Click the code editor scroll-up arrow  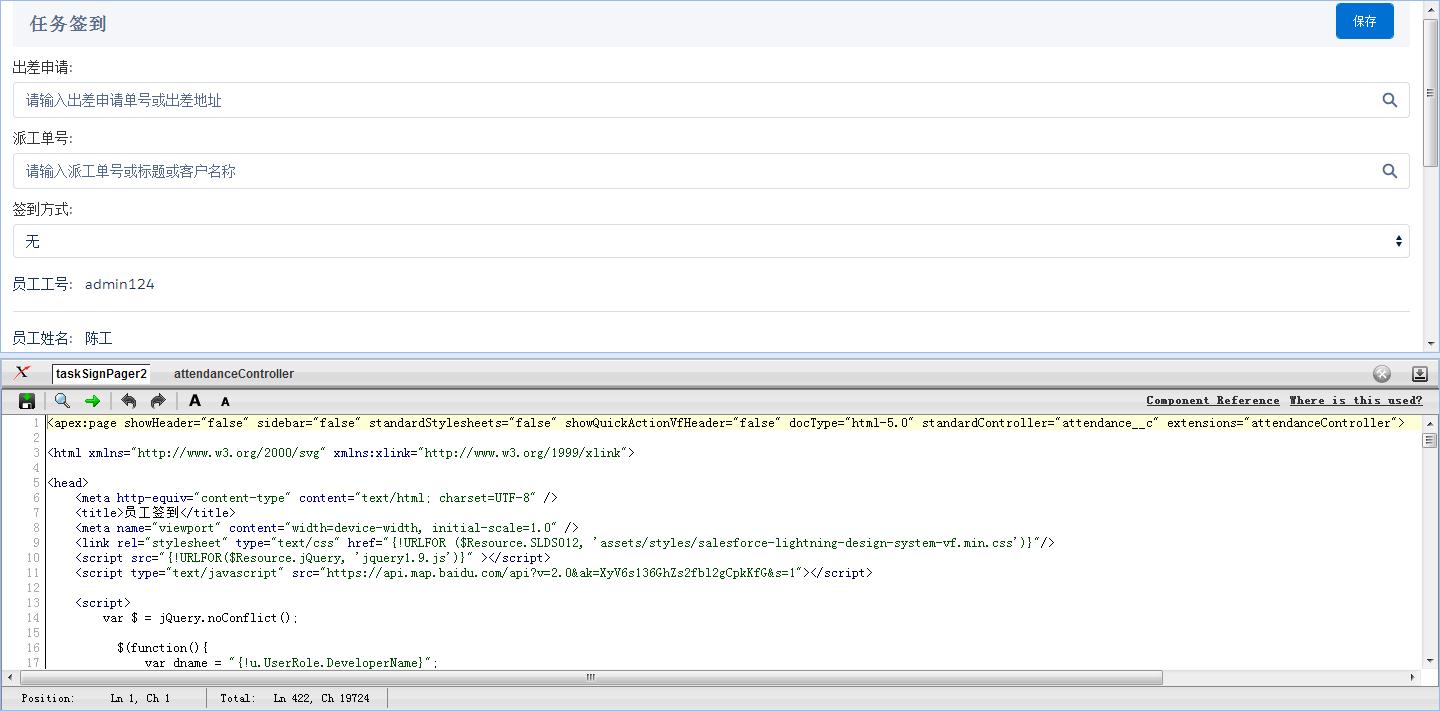pyautogui.click(x=1430, y=422)
